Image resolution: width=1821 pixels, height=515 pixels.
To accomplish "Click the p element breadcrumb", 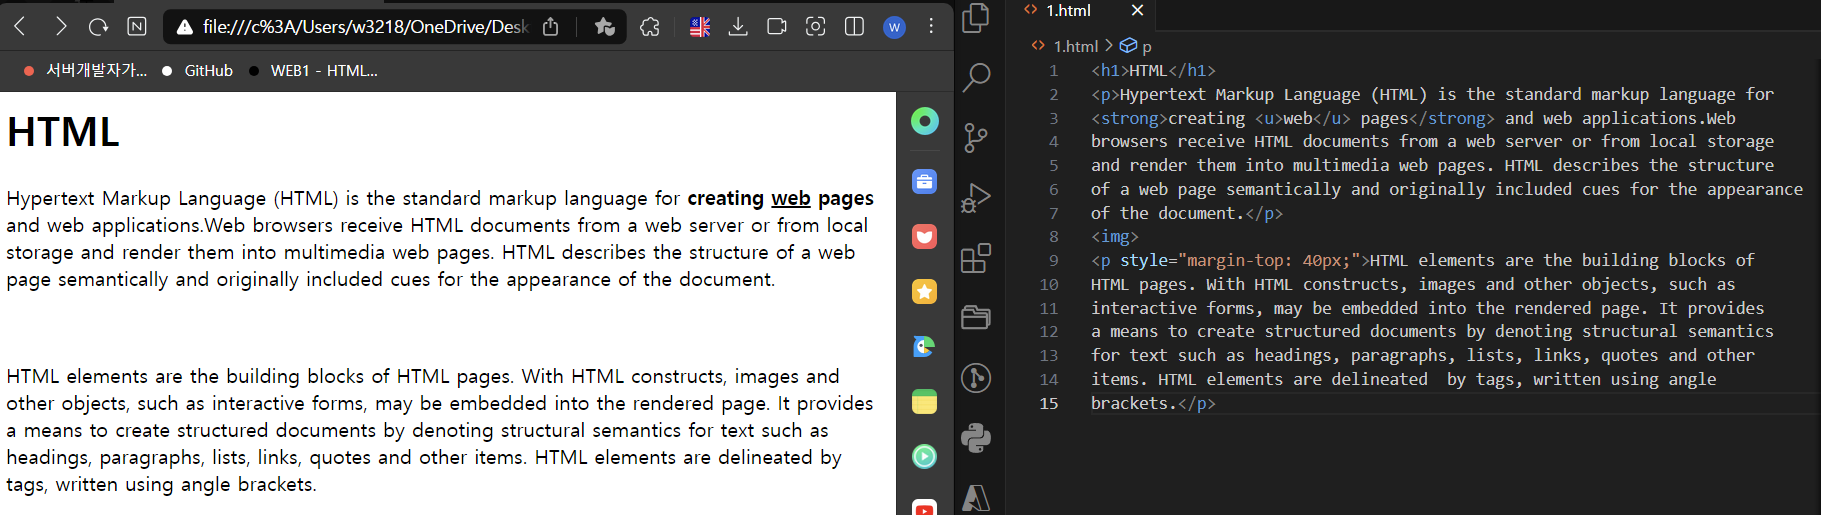I will click(1136, 46).
